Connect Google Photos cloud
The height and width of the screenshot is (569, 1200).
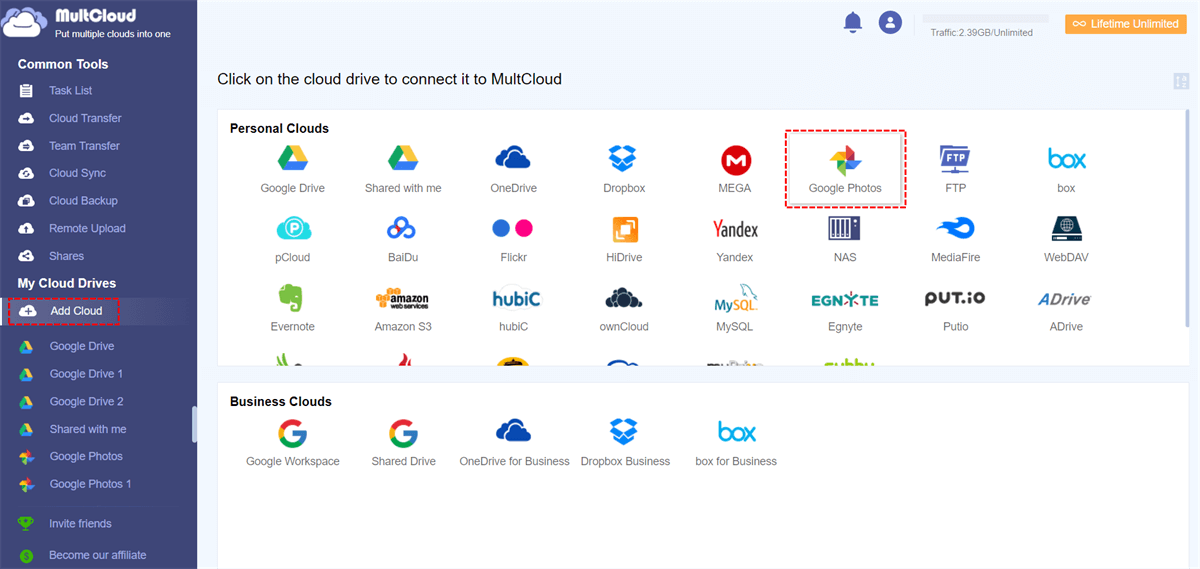click(x=845, y=168)
